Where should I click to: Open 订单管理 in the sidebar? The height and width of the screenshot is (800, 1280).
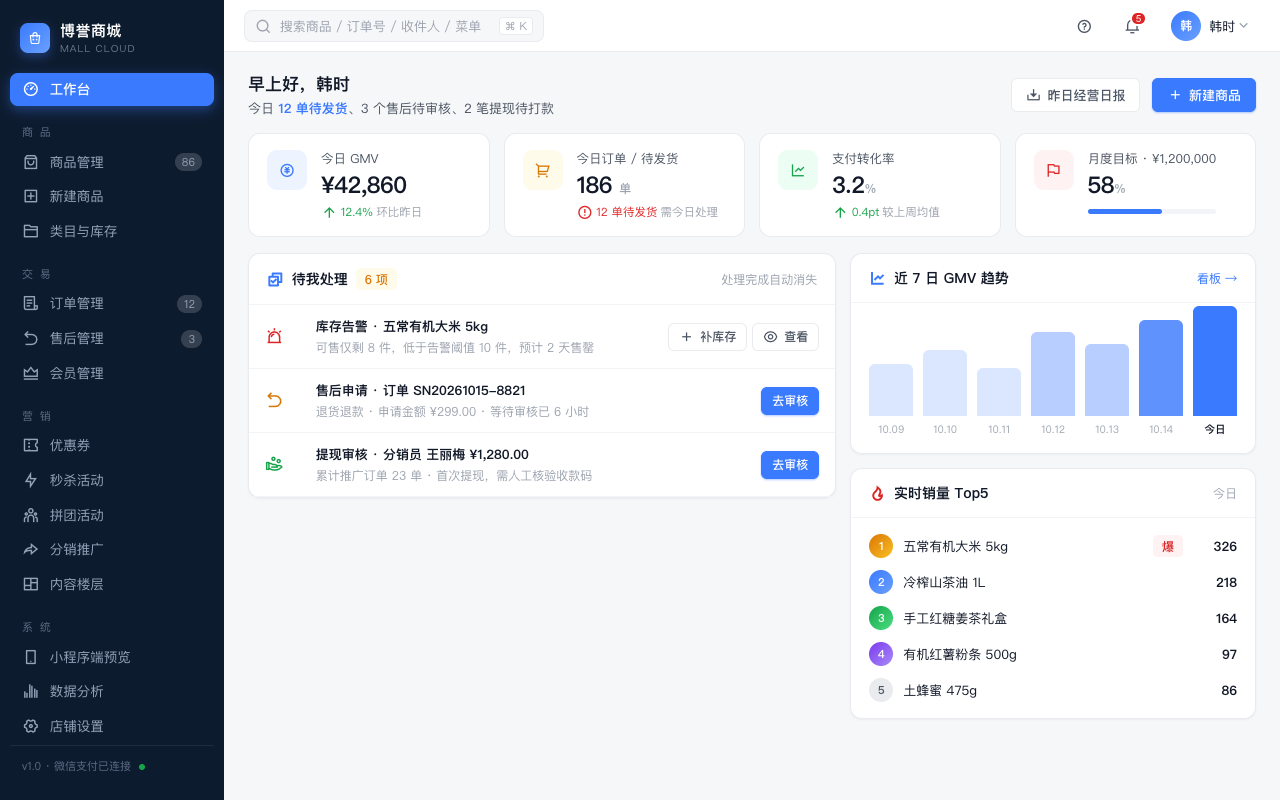112,303
